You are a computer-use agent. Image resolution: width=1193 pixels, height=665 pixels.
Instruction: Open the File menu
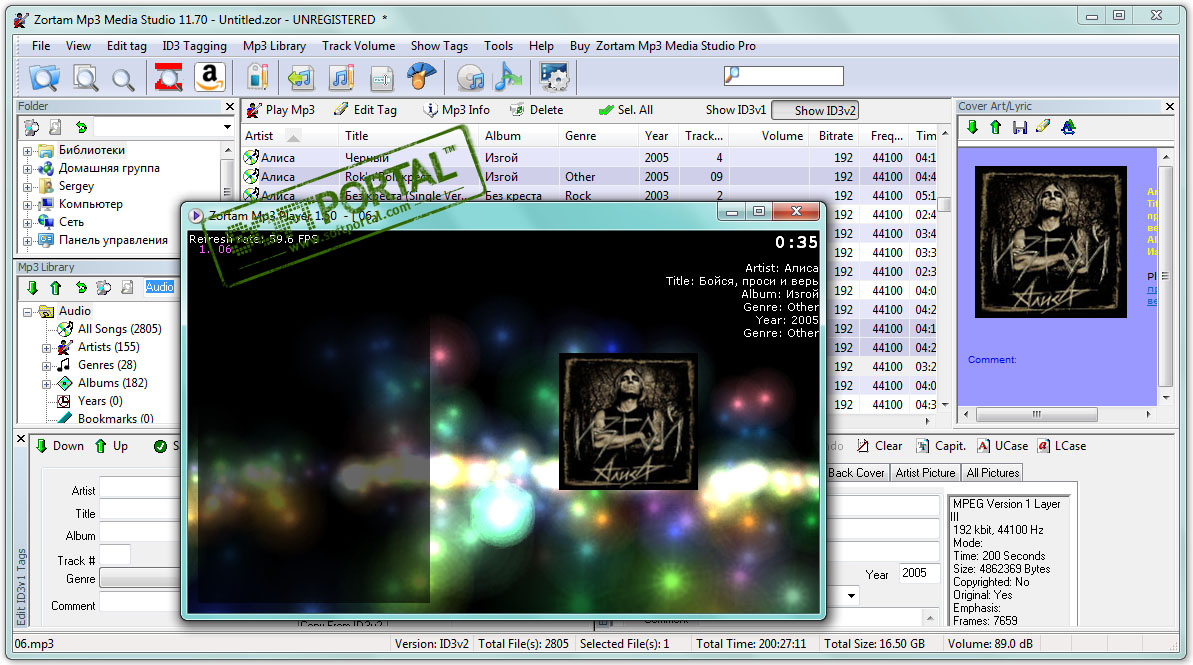tap(41, 46)
